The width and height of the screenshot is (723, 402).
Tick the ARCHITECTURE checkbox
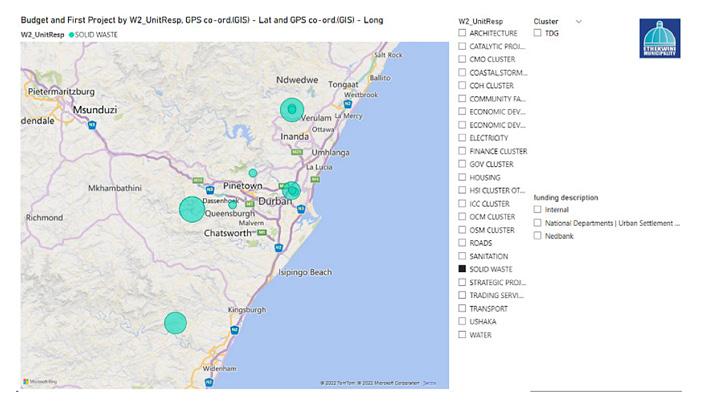(462, 33)
